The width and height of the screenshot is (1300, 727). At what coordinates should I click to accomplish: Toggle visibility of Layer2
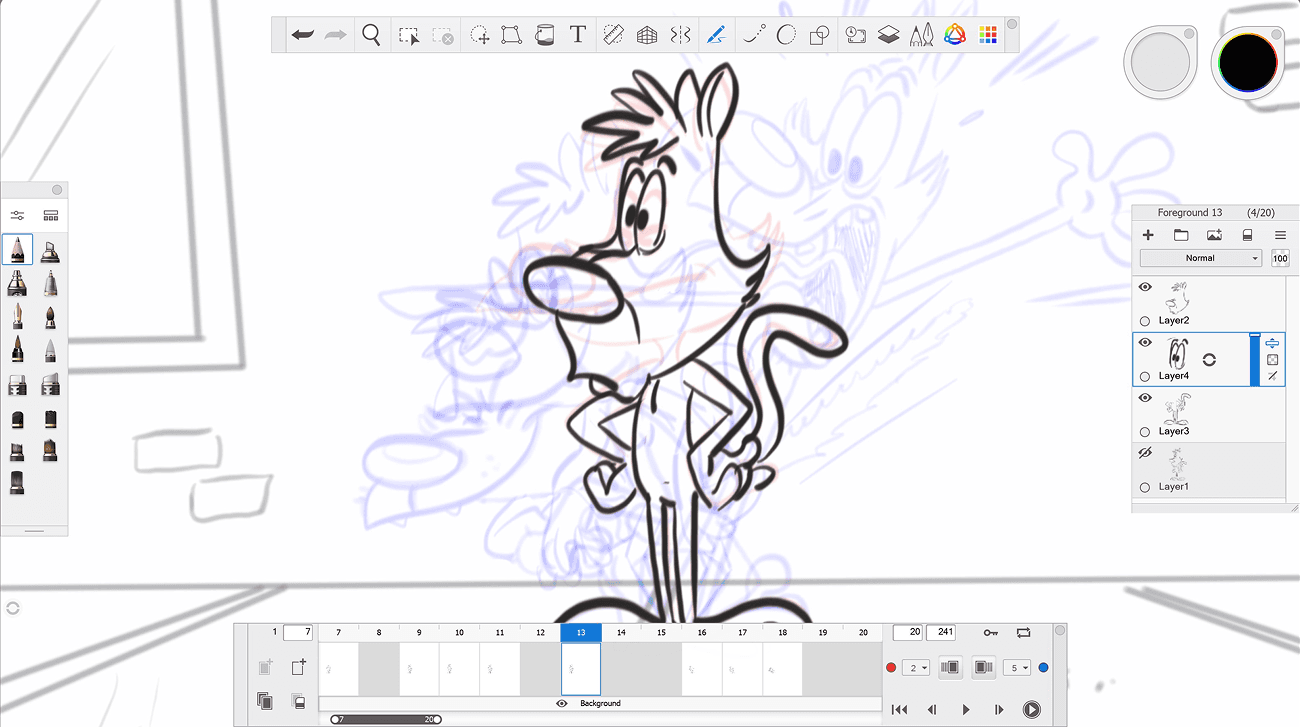(x=1146, y=287)
